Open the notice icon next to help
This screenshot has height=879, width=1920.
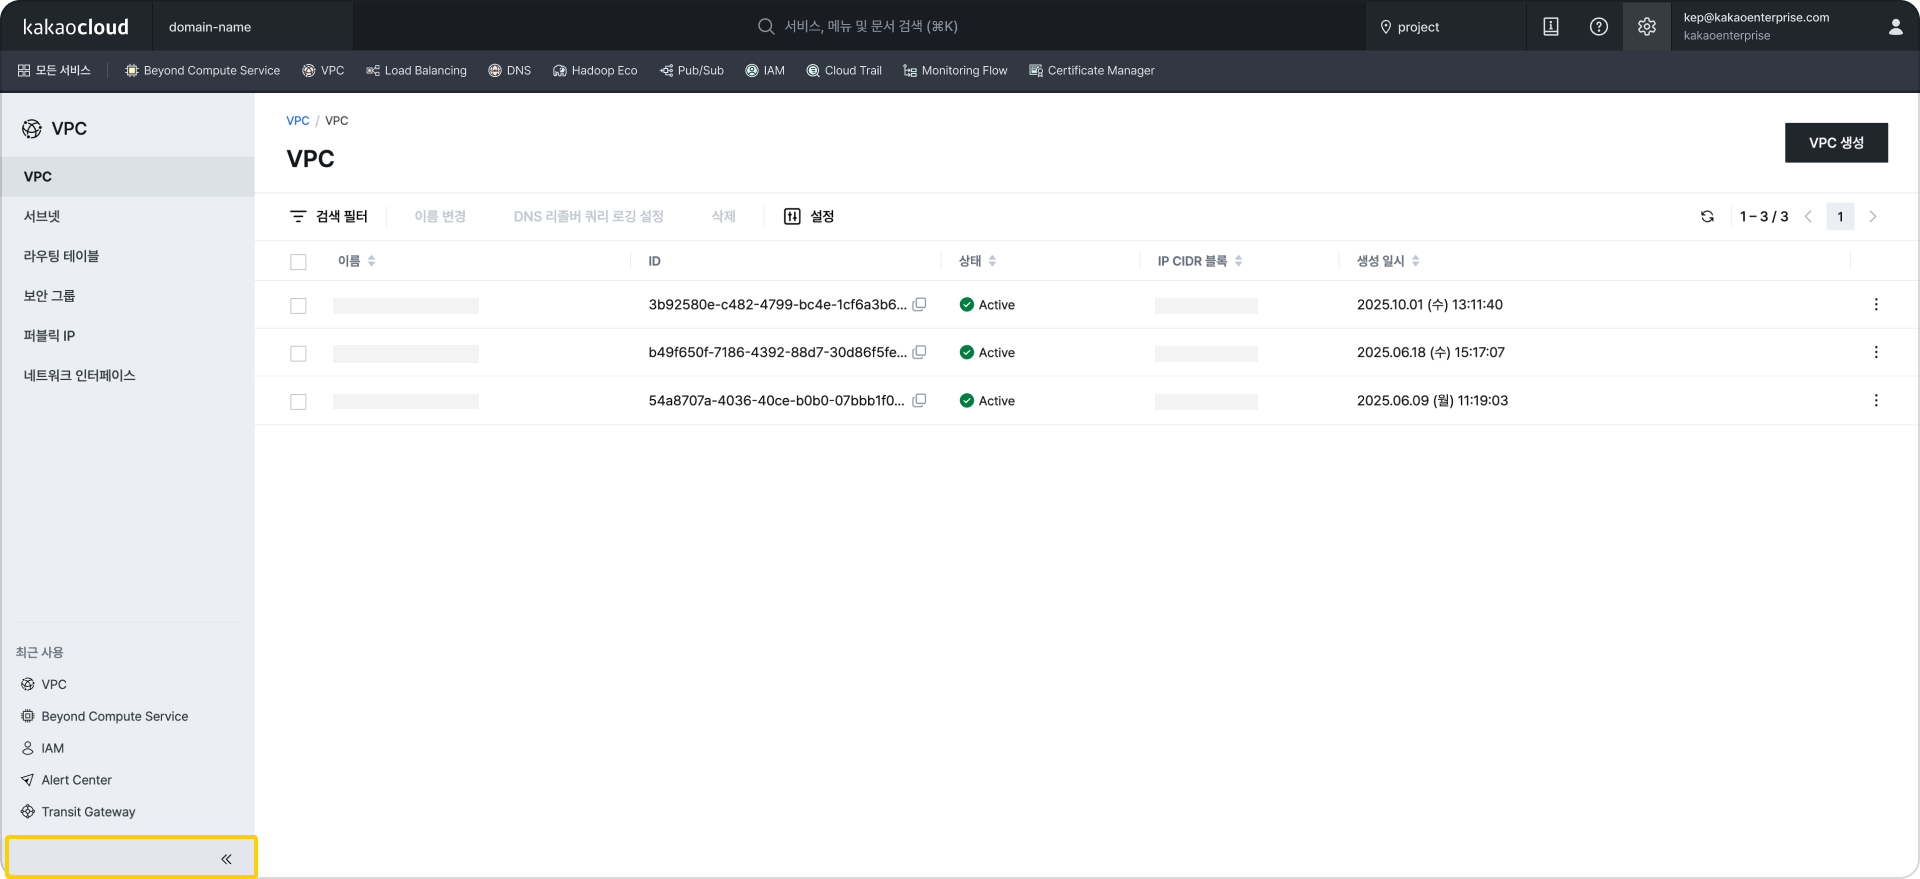click(x=1550, y=27)
